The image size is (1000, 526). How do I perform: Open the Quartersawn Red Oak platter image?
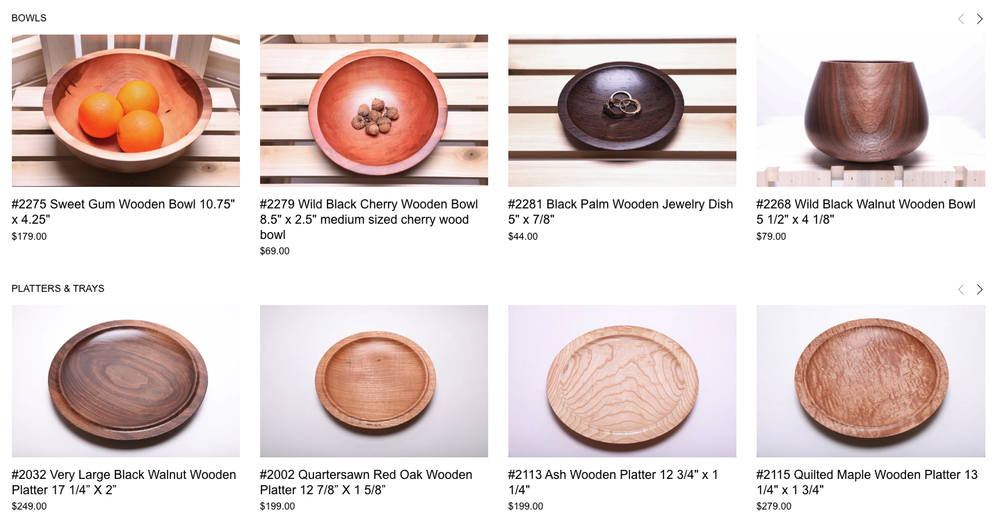coord(374,381)
